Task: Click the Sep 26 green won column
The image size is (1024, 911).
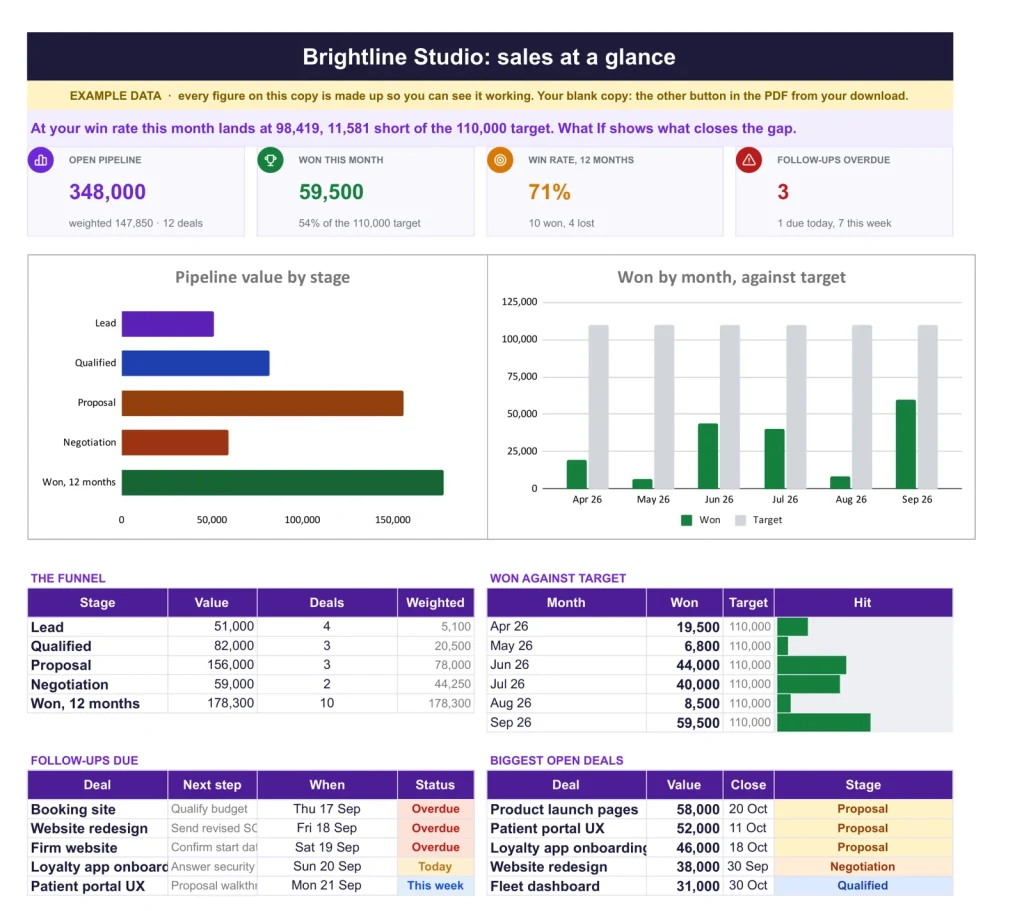Action: 906,444
